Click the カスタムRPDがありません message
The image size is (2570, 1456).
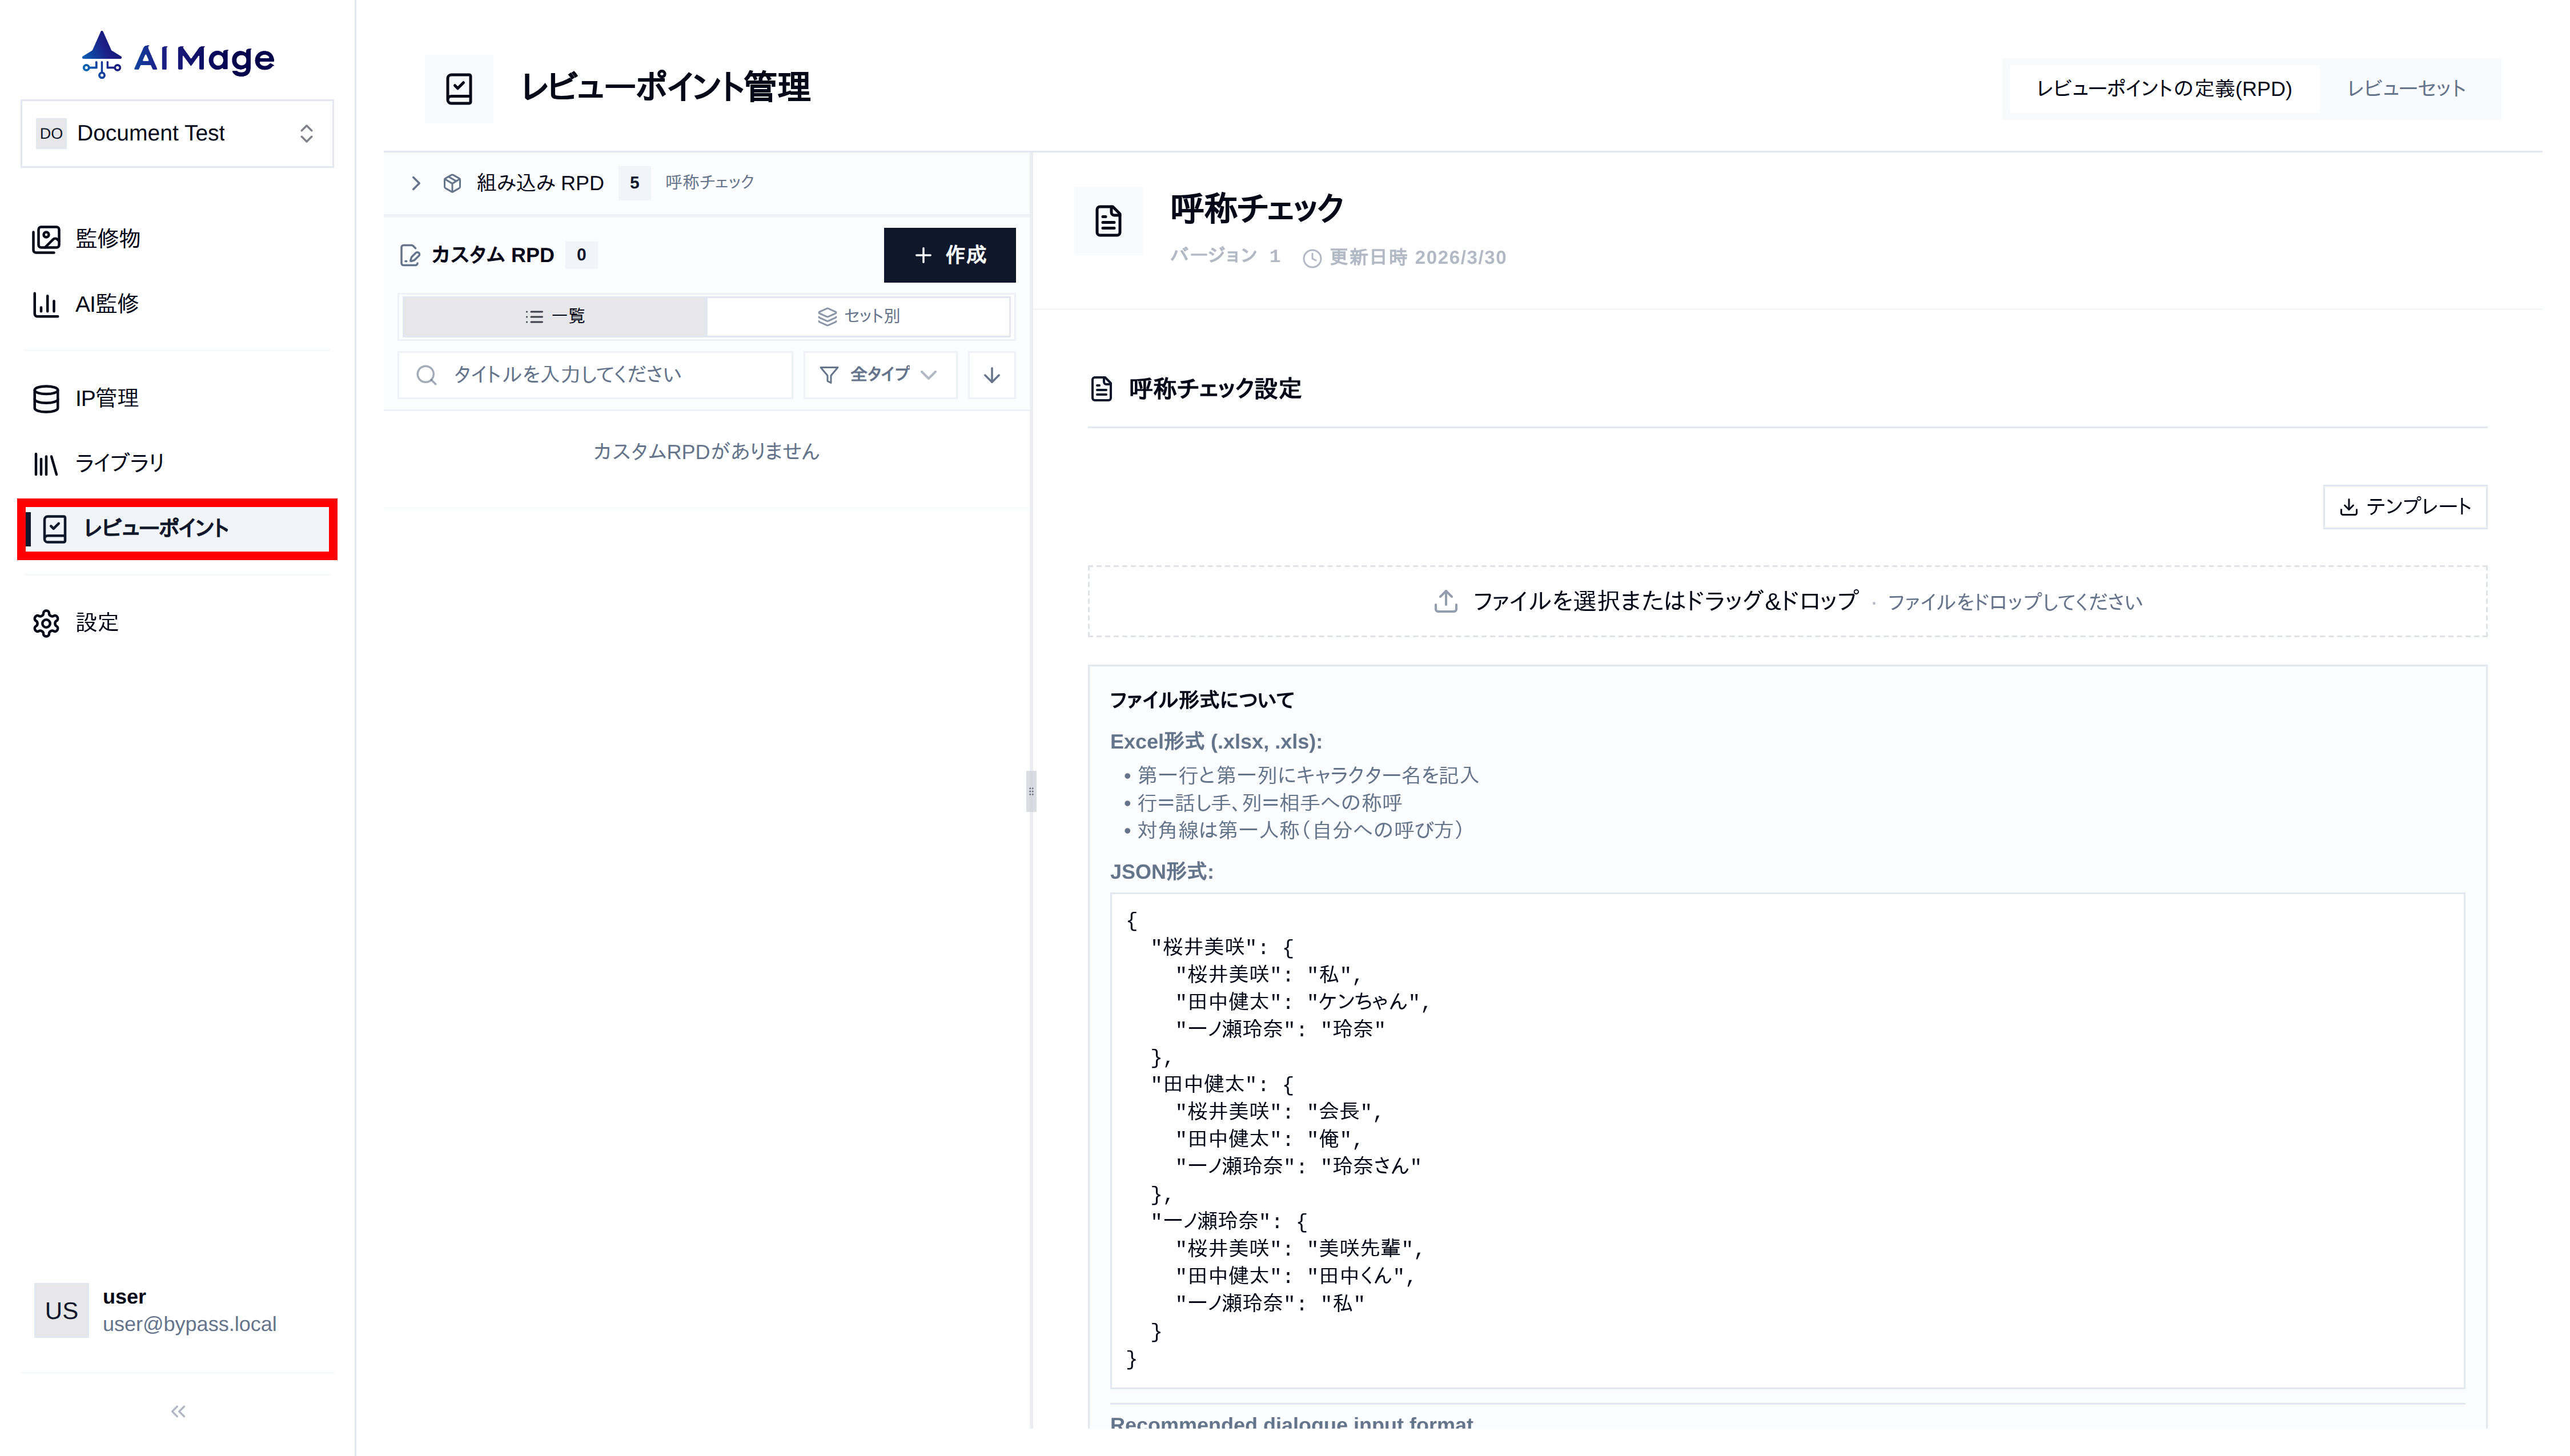[x=706, y=451]
